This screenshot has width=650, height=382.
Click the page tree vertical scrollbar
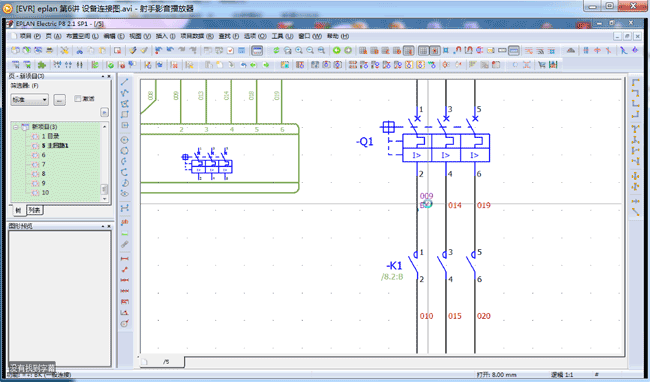click(104, 162)
